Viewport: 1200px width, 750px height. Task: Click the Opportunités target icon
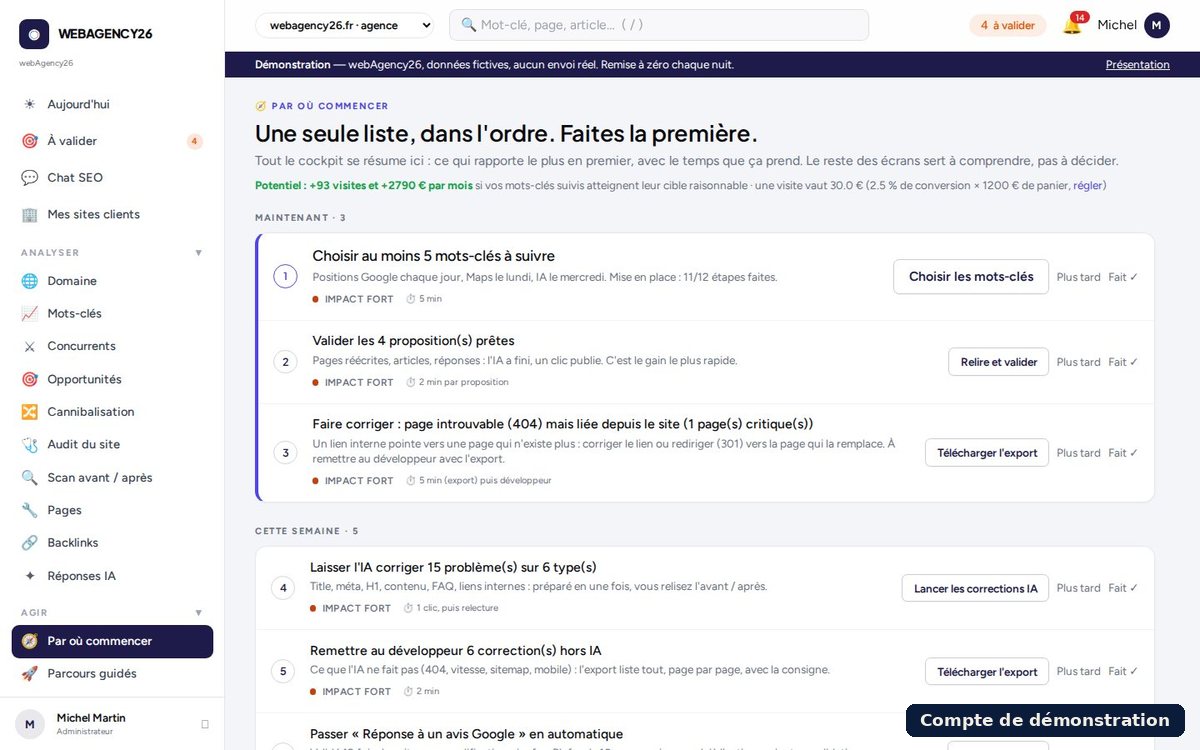29,379
